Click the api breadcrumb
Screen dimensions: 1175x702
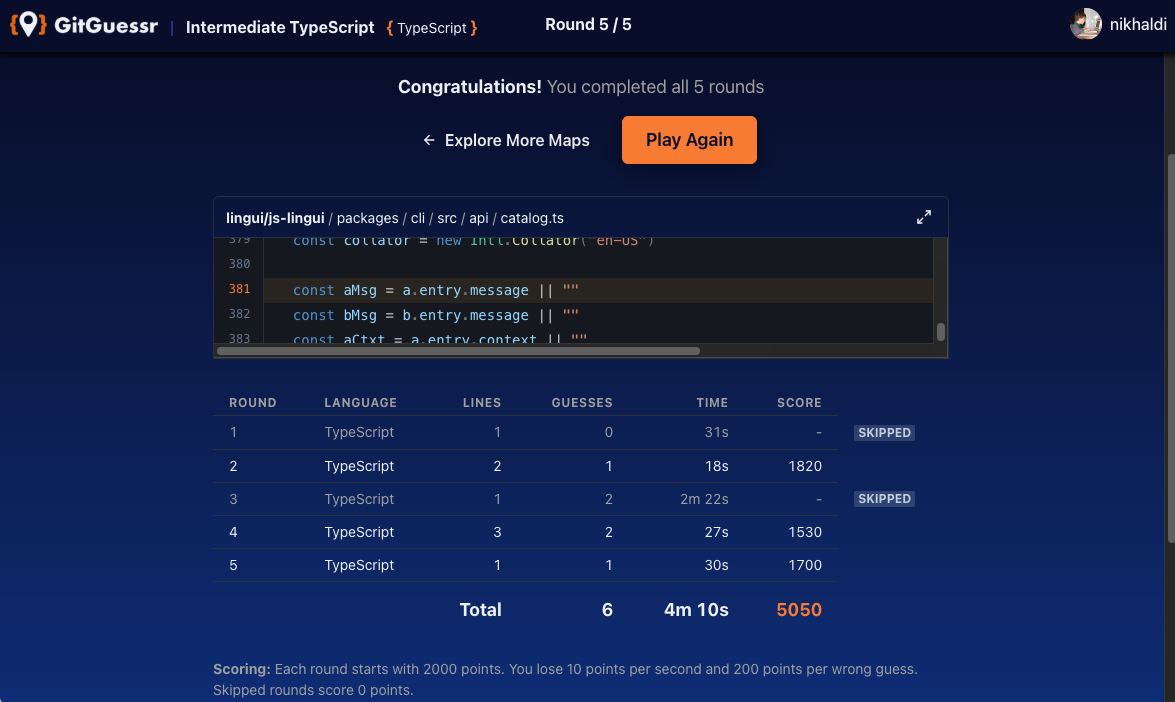[x=478, y=217]
